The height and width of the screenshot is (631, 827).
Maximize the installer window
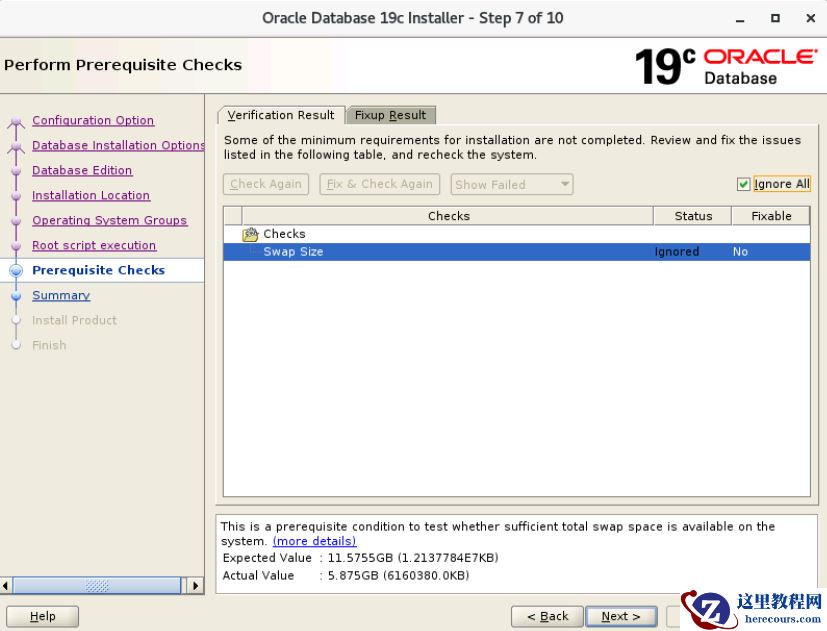tap(775, 18)
